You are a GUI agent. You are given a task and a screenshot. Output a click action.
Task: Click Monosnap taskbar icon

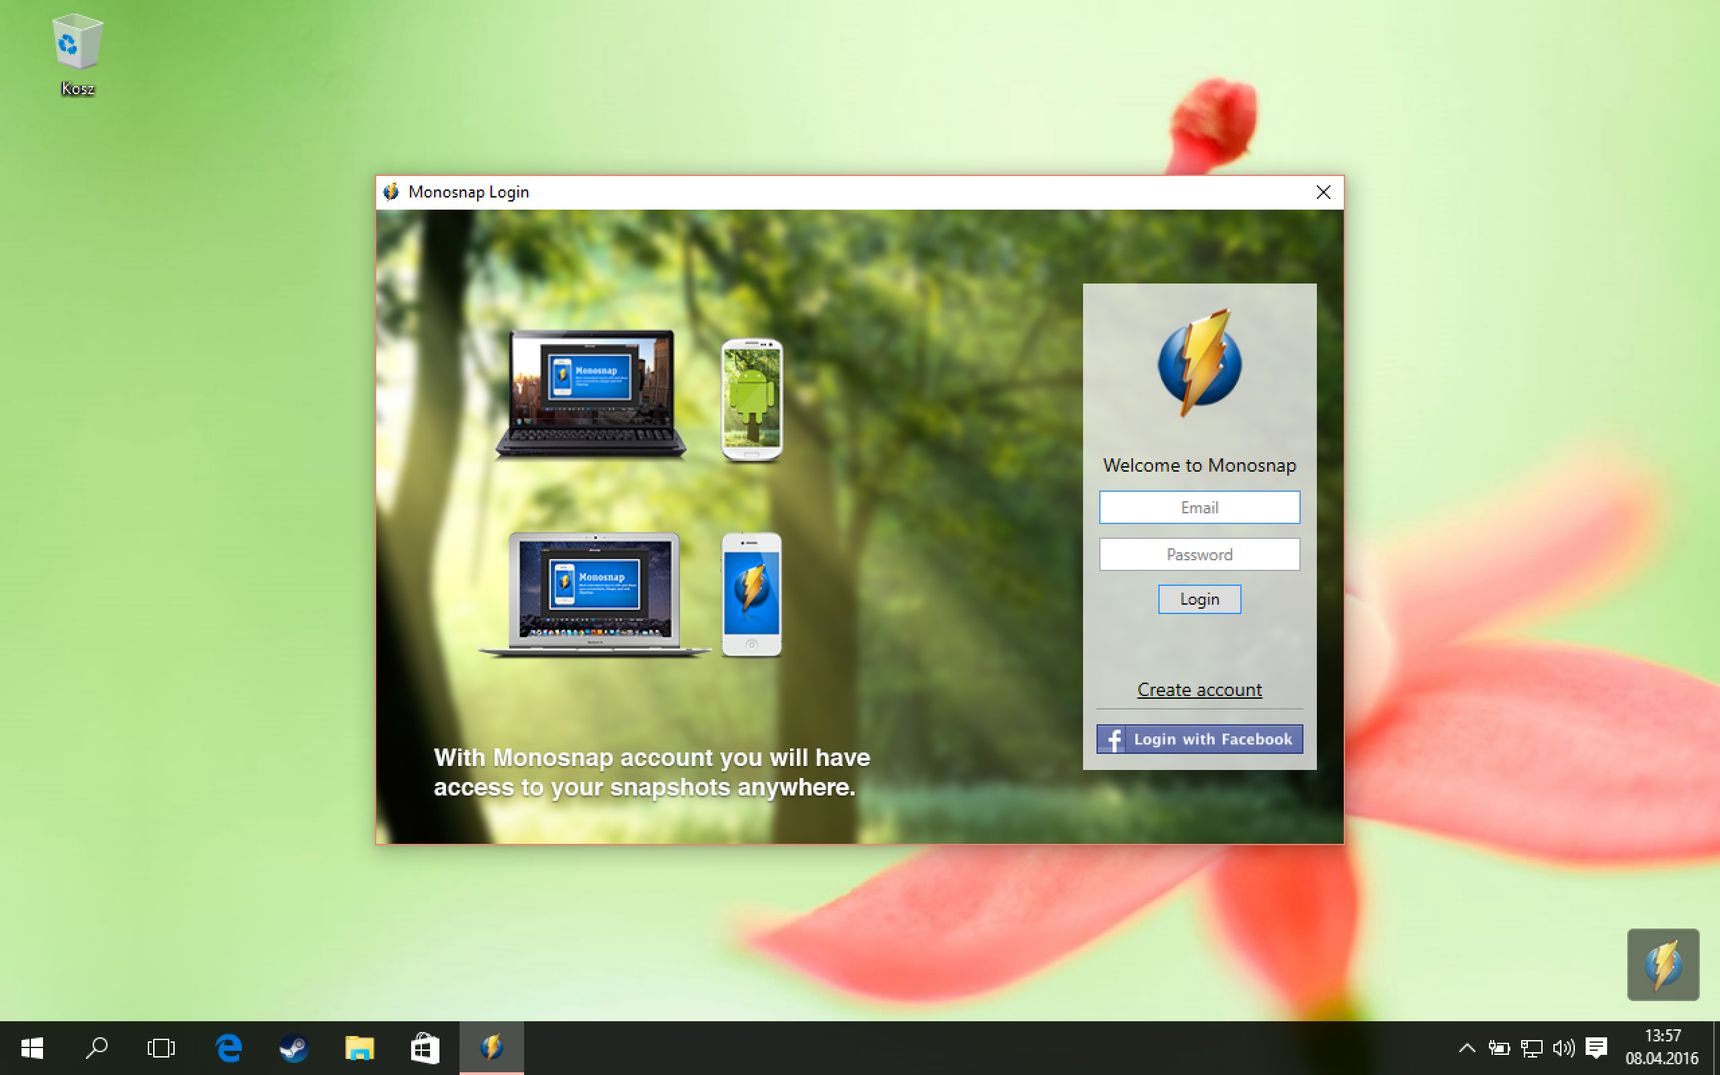[x=491, y=1048]
